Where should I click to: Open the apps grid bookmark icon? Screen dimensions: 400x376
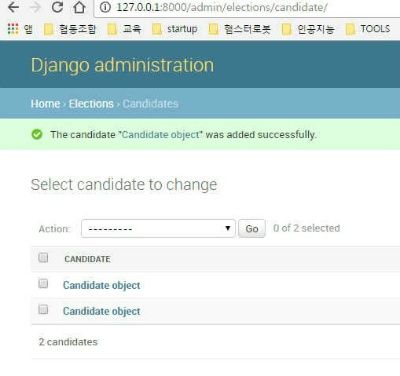tap(13, 29)
